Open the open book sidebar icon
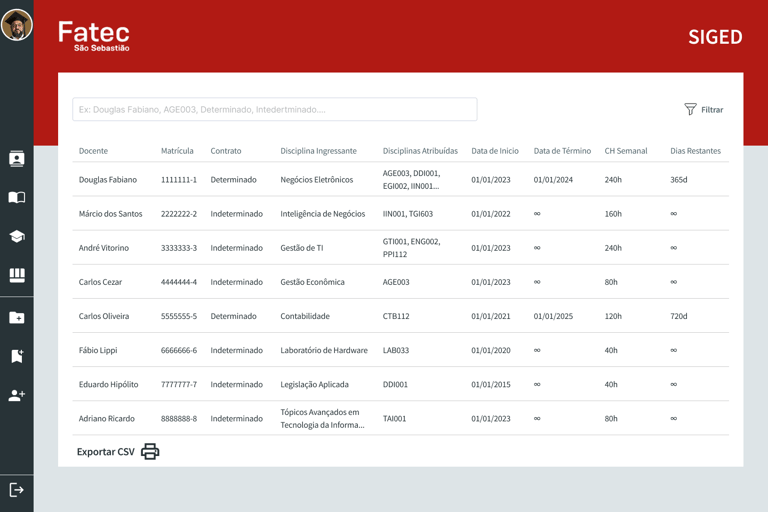768x512 pixels. tap(17, 197)
